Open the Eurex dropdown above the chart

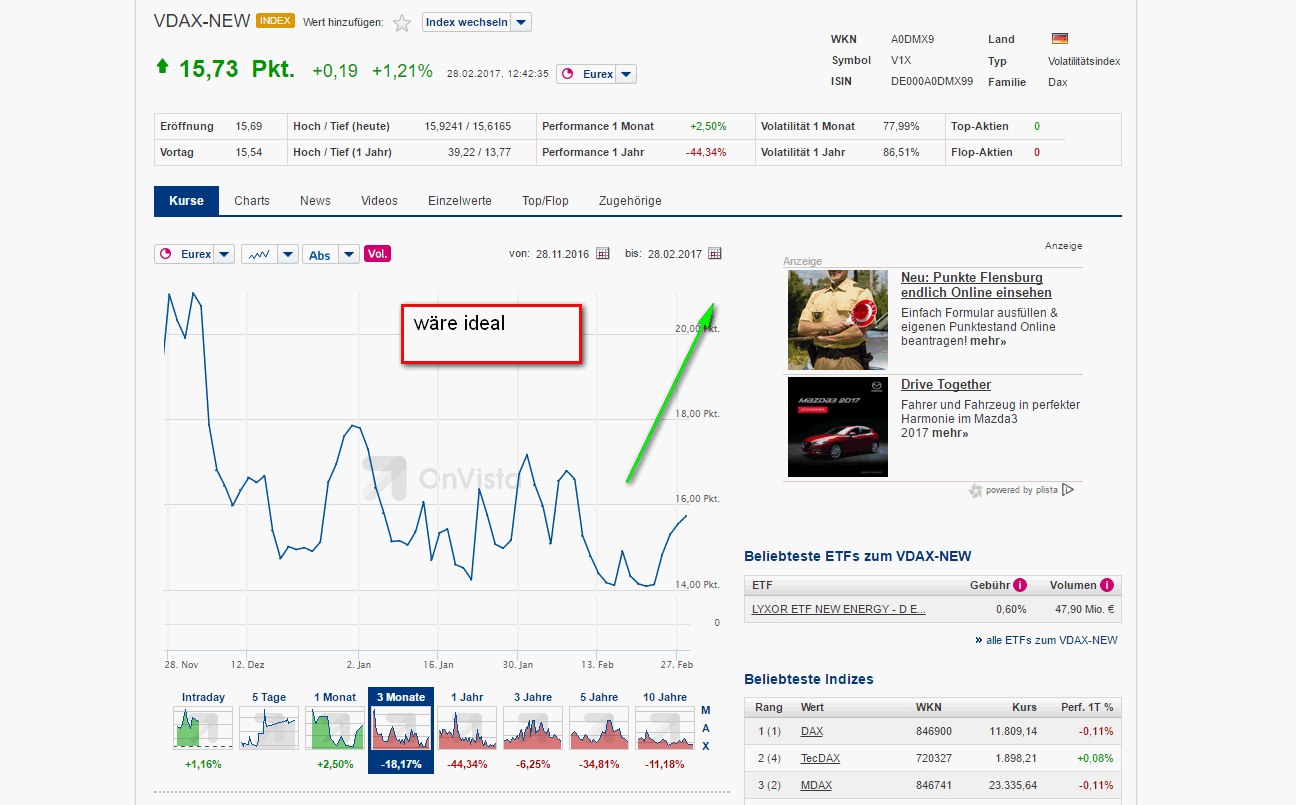(x=194, y=254)
